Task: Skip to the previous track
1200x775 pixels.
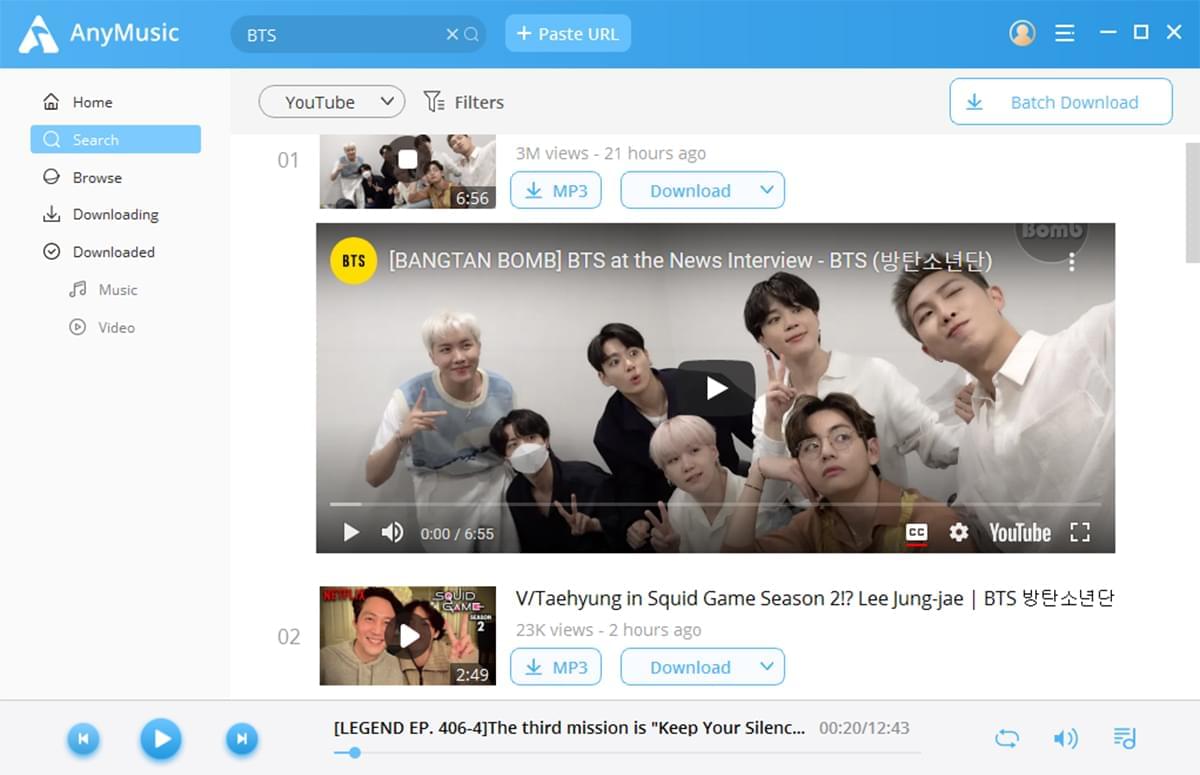Action: [x=83, y=739]
